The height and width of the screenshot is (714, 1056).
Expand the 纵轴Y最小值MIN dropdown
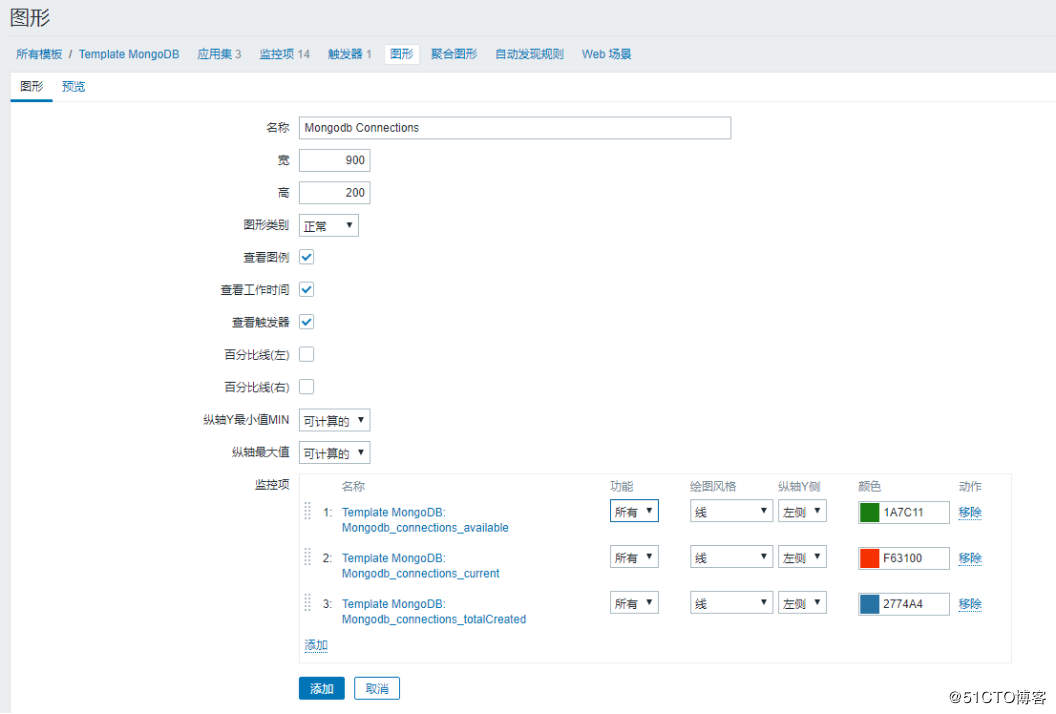click(335, 420)
